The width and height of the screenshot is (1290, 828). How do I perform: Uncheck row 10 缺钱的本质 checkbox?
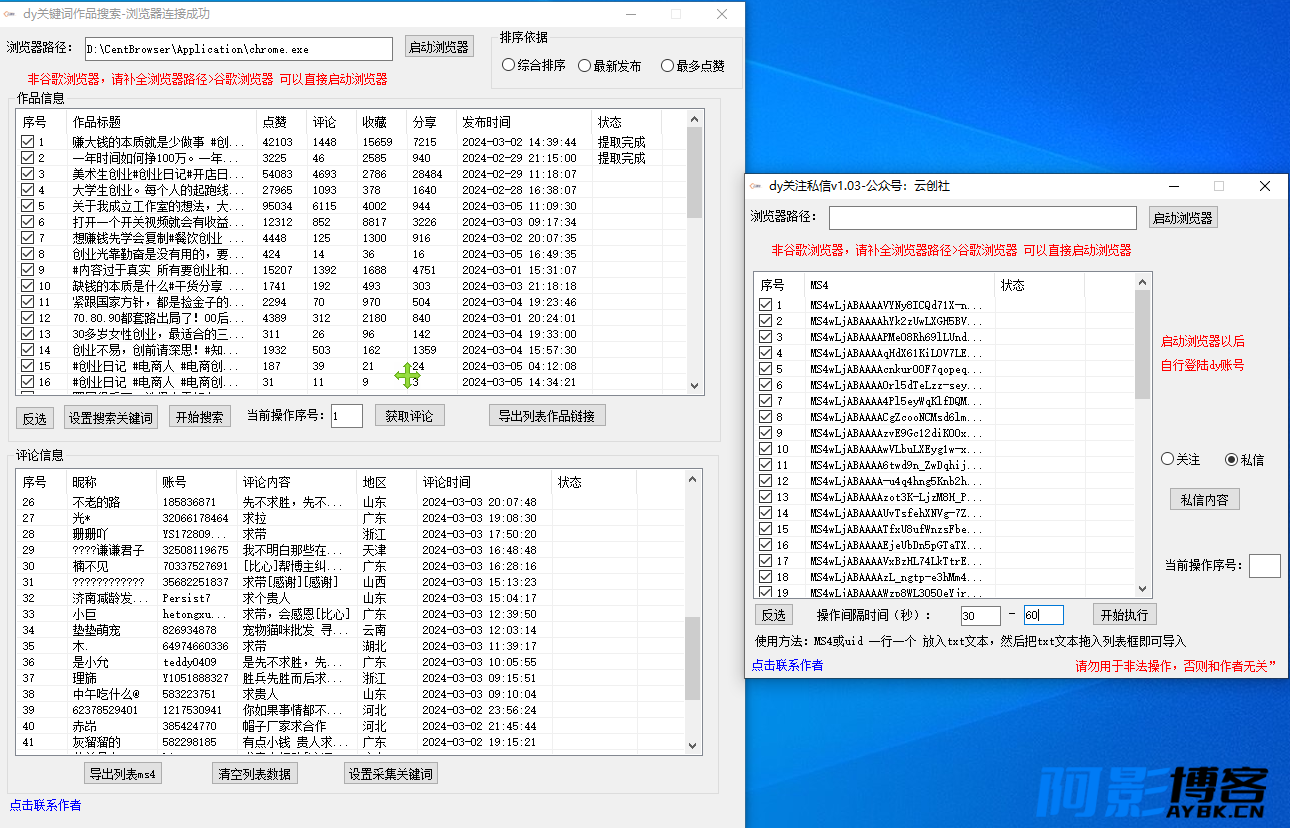coord(27,286)
